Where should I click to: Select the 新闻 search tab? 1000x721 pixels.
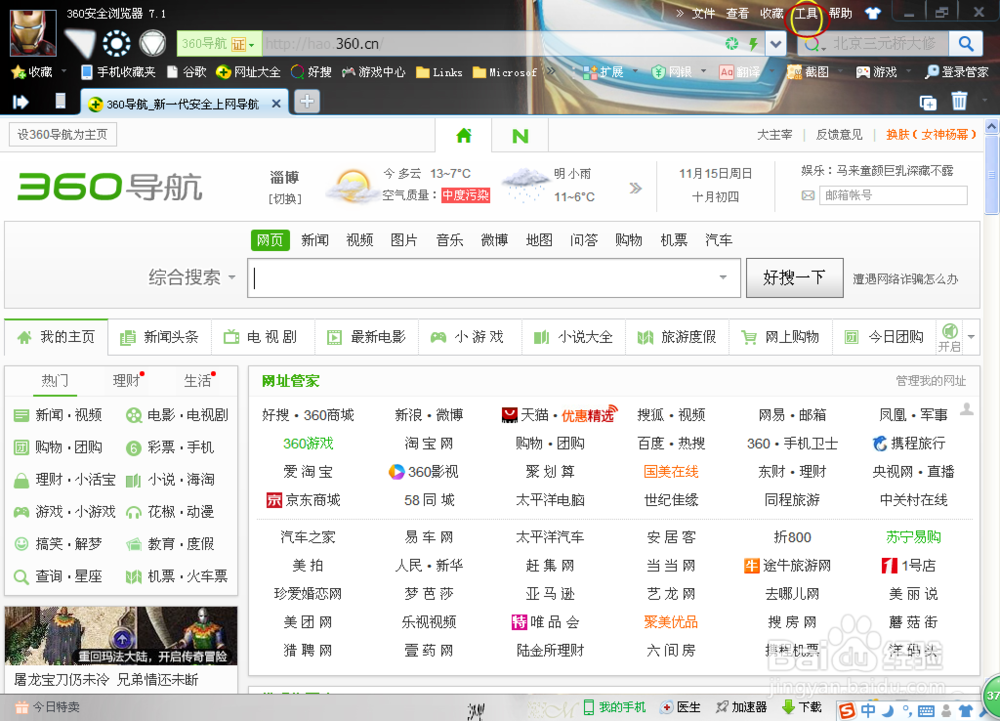click(315, 240)
